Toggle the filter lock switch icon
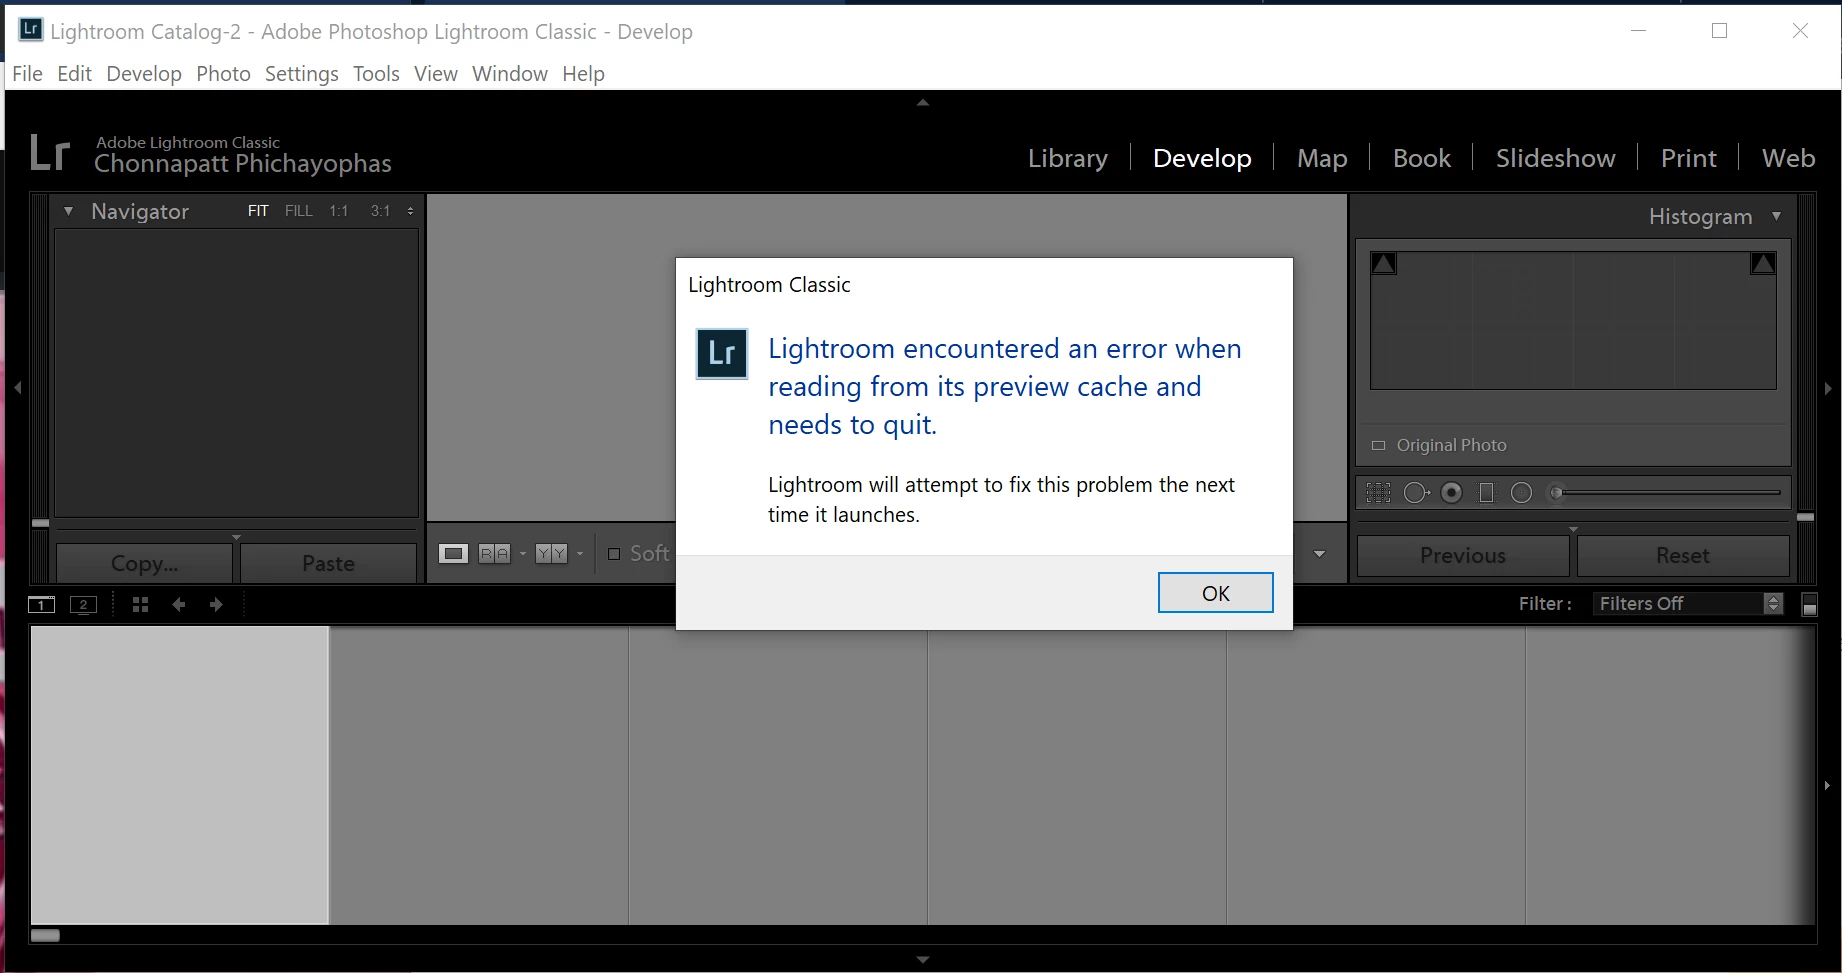The width and height of the screenshot is (1842, 973). (1809, 604)
